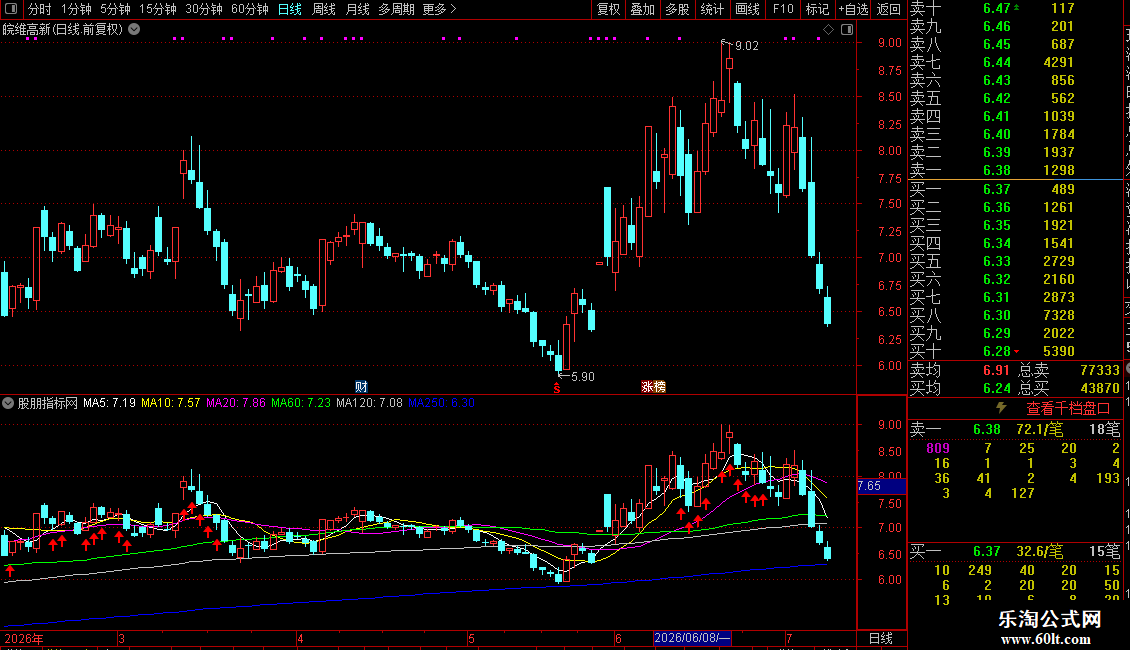Open the 多股 multi-stock view
Viewport: 1130px width, 650px height.
point(677,9)
